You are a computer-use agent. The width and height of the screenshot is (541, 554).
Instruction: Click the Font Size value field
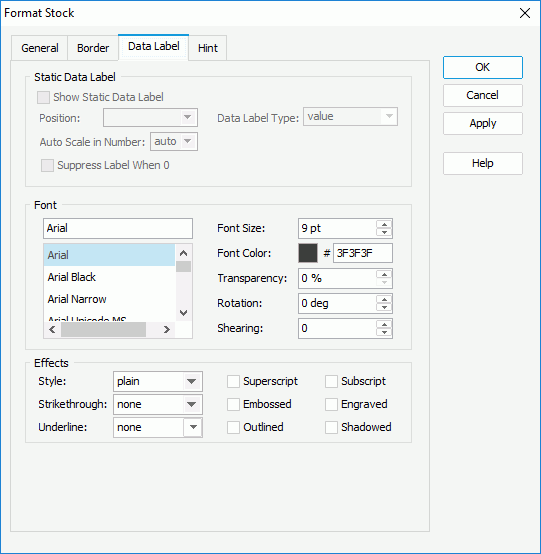(x=337, y=228)
